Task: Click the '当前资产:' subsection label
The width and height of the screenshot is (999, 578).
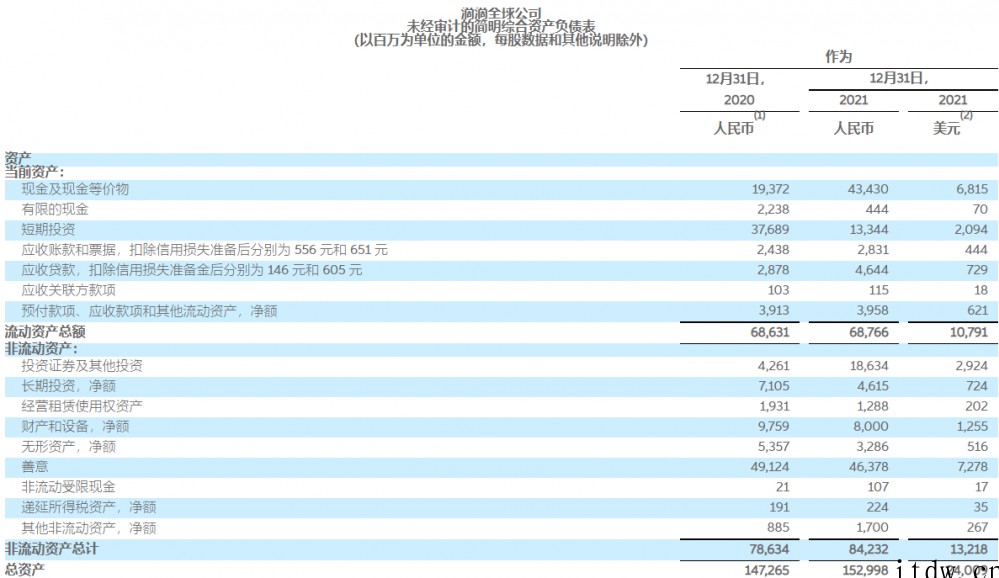Action: point(34,172)
